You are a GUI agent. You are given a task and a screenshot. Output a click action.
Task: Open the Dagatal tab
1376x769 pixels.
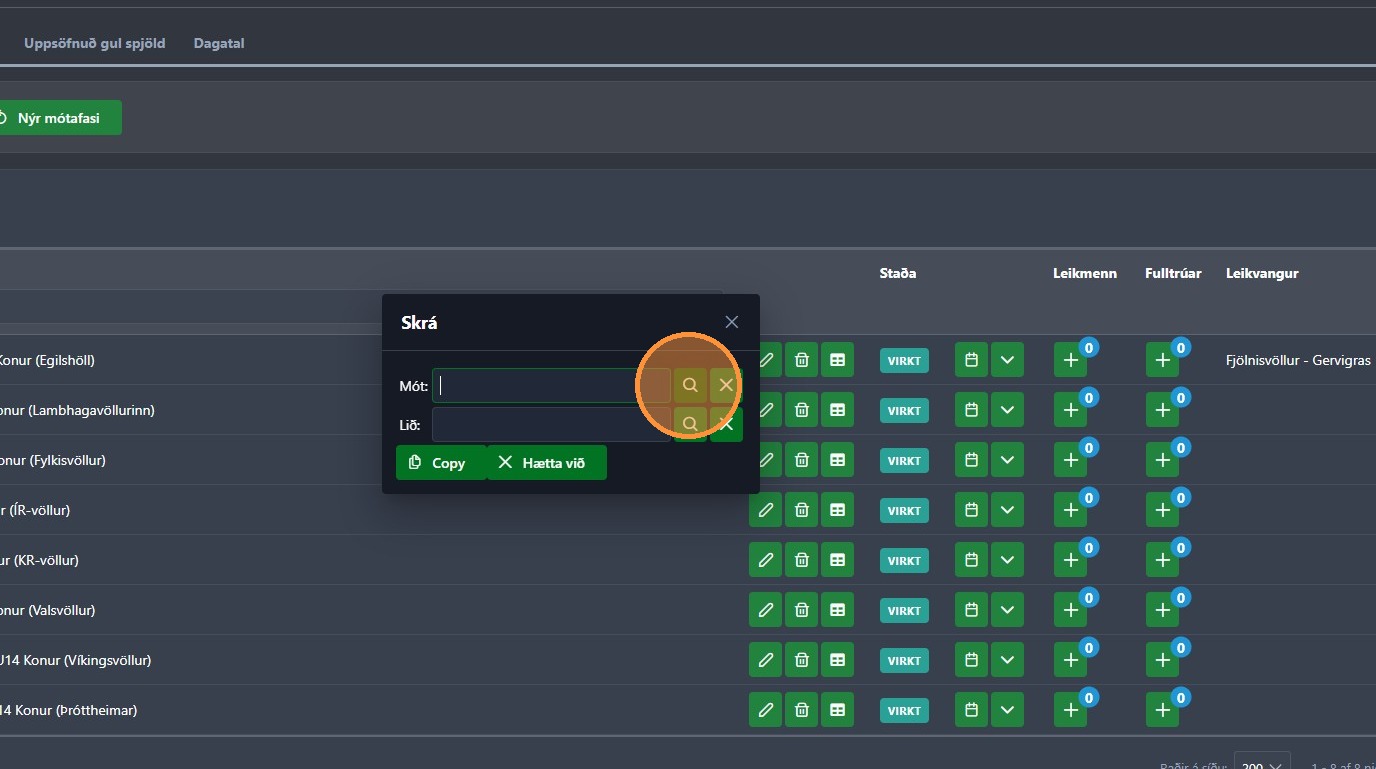(219, 43)
